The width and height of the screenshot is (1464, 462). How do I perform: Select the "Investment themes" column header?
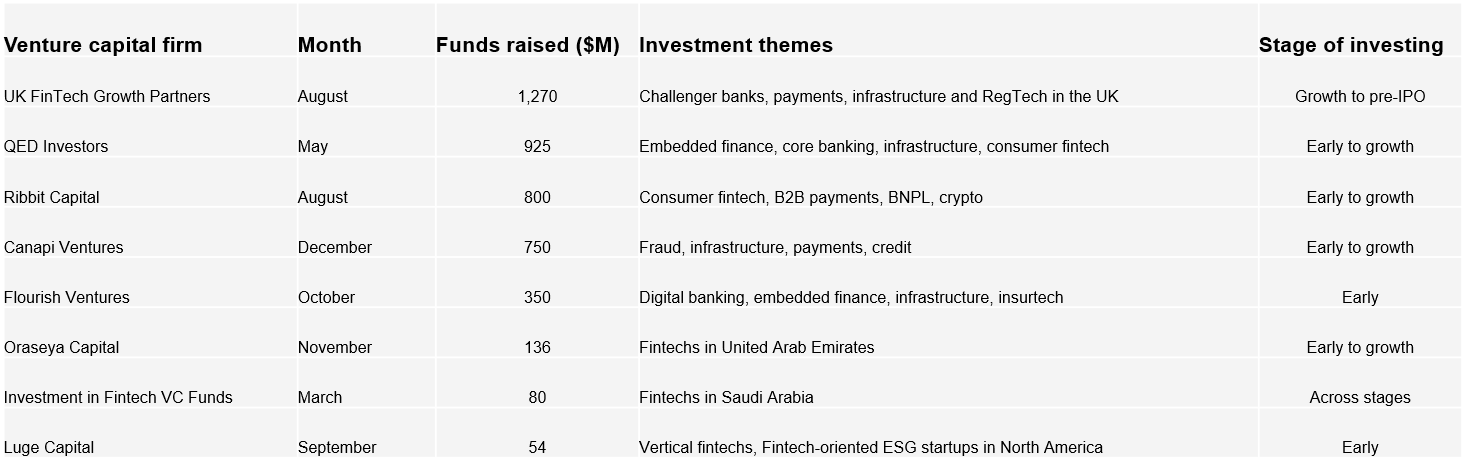(x=735, y=45)
